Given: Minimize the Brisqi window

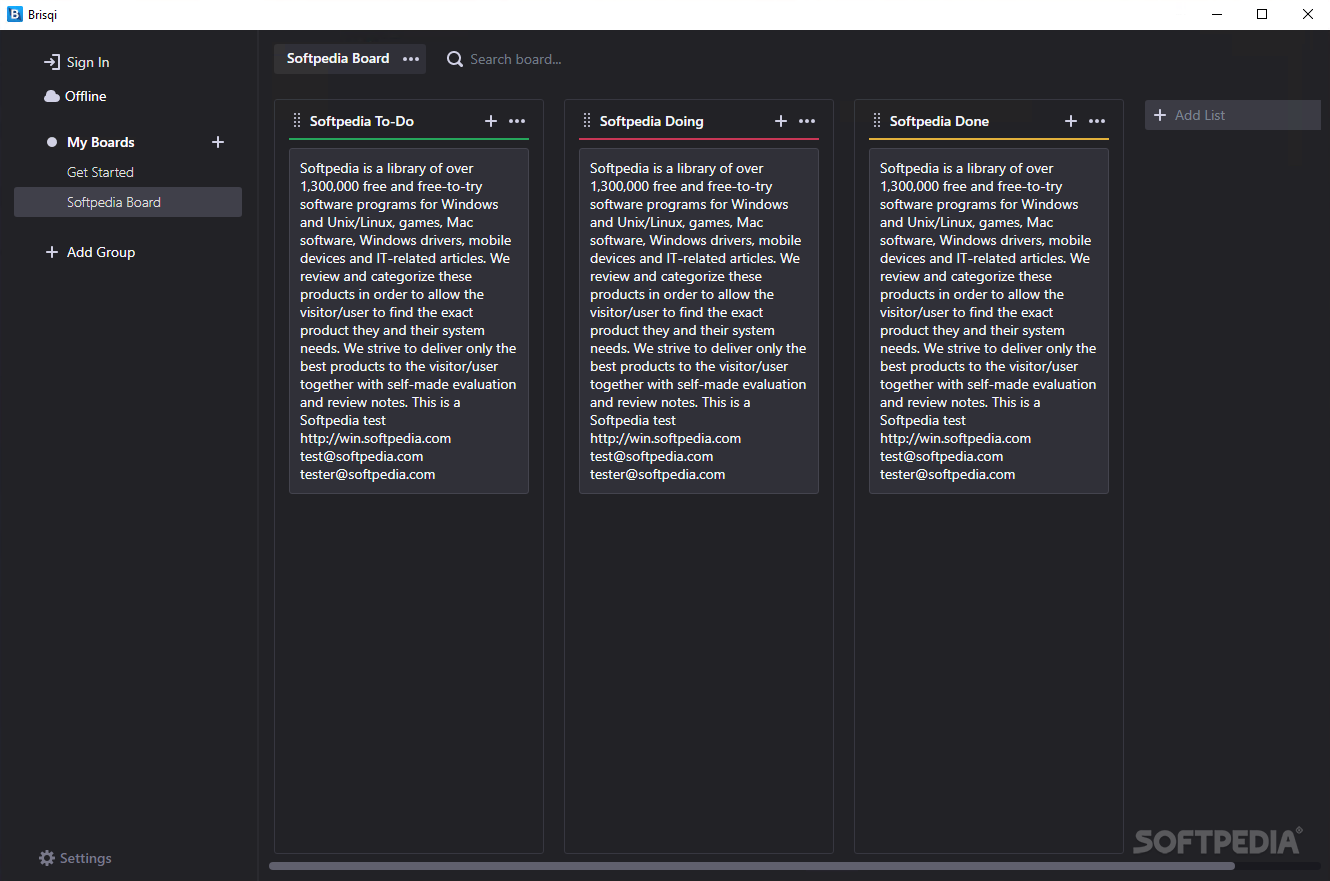Looking at the screenshot, I should pyautogui.click(x=1217, y=14).
